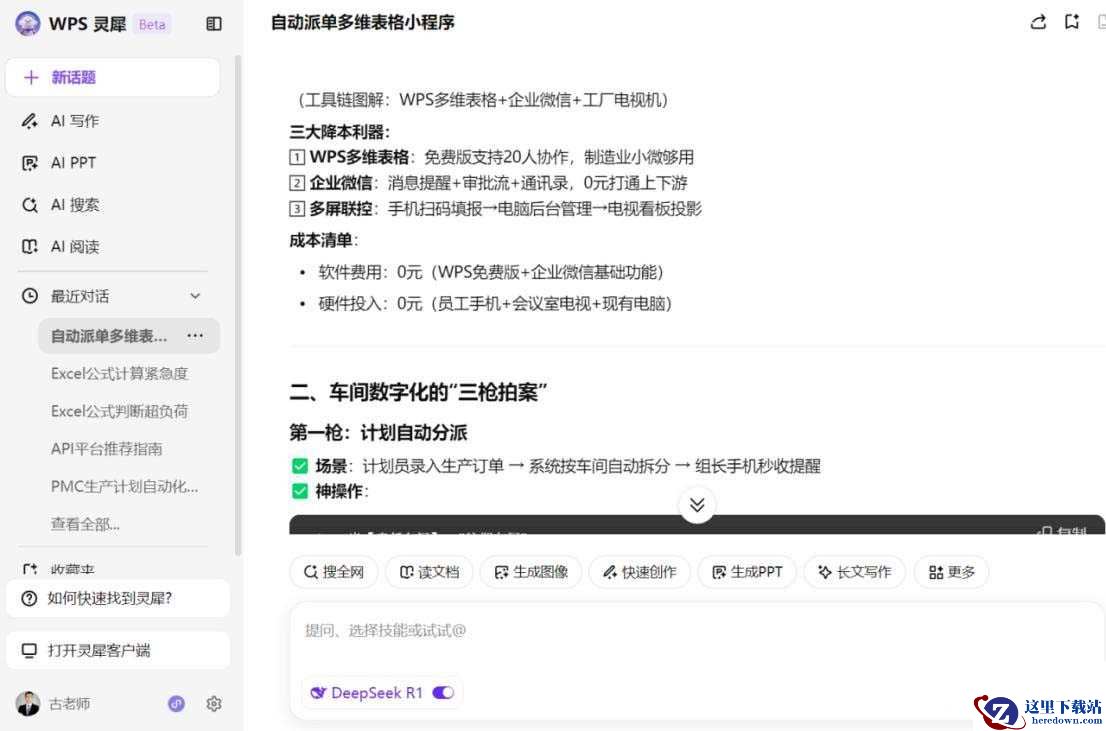
Task: Click the 长文写作 skill chip
Action: click(x=854, y=572)
